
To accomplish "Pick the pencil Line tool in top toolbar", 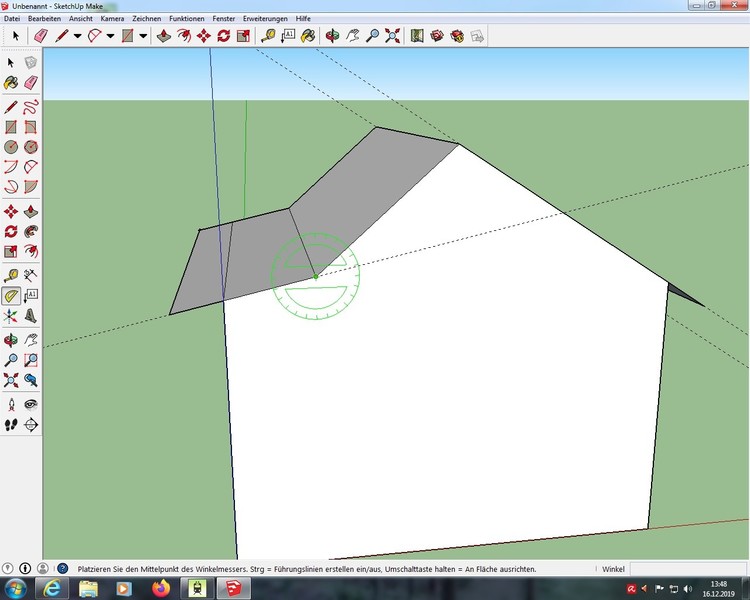I will pyautogui.click(x=62, y=36).
